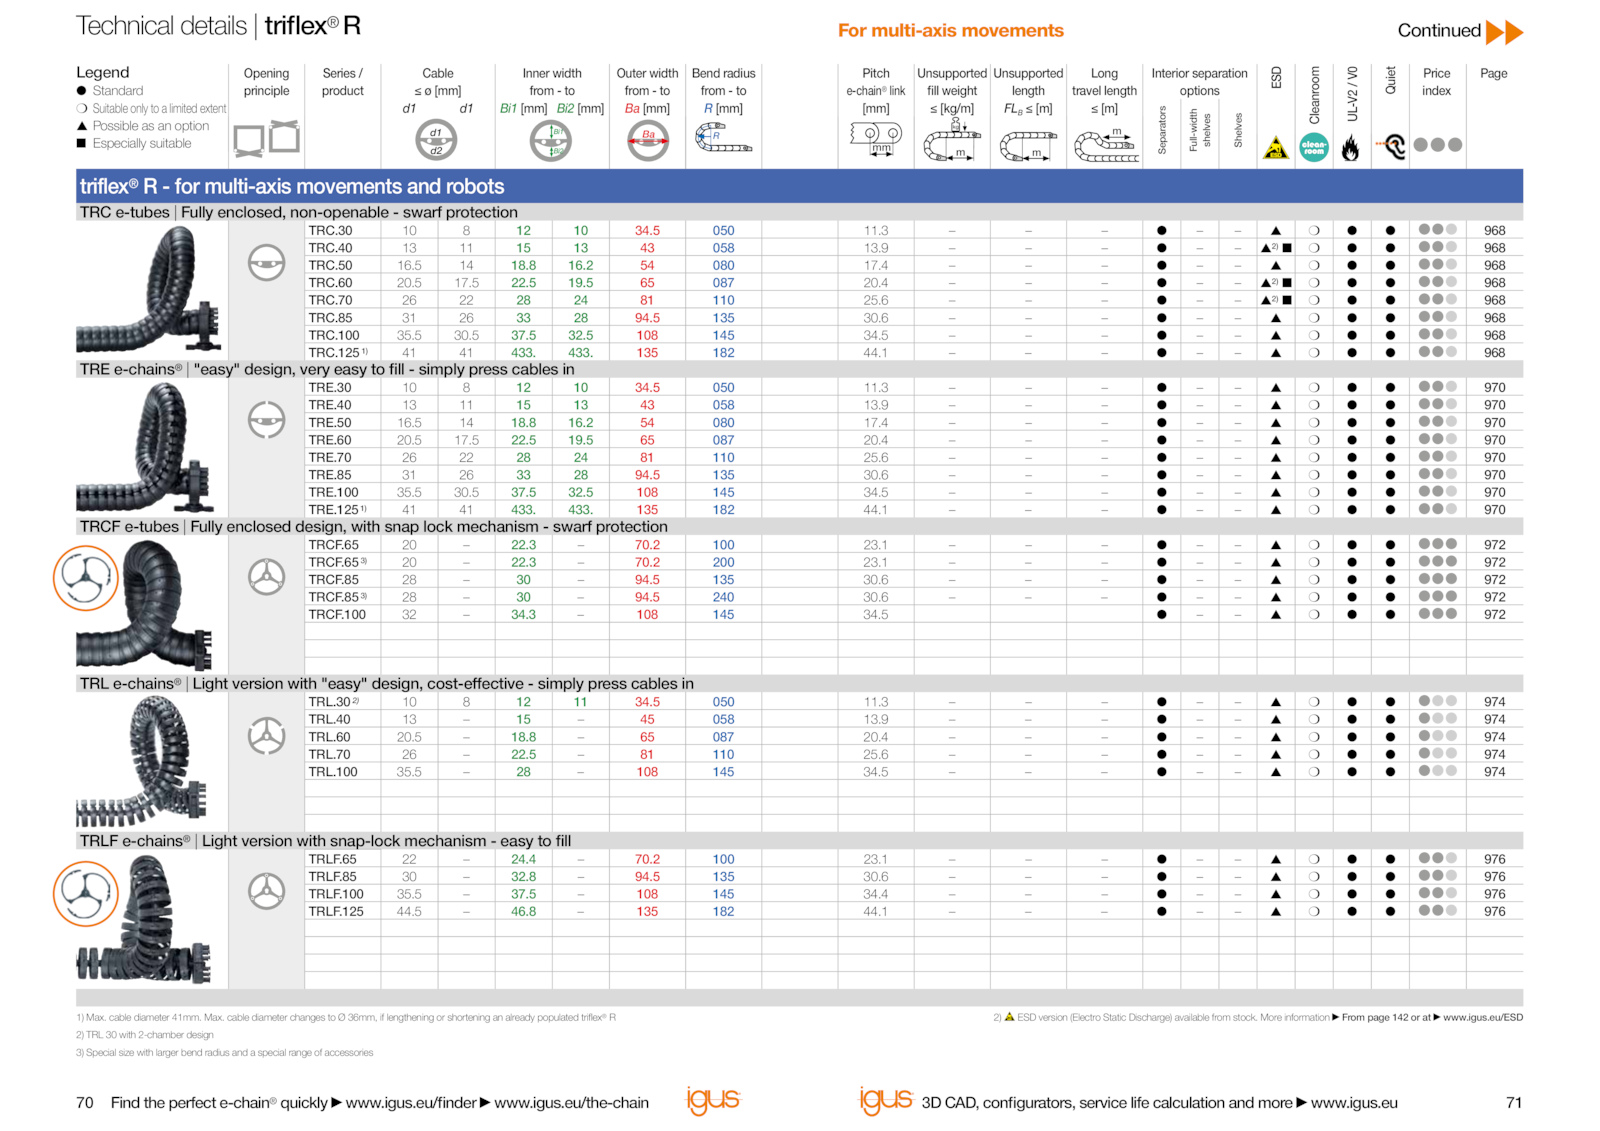Select the TRC e-tubes product image

click(x=148, y=288)
